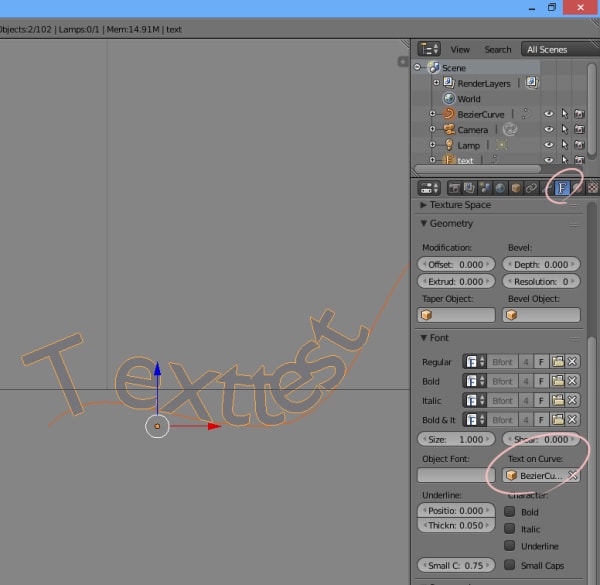Viewport: 600px width, 585px height.
Task: Expand the RenderLayers tree node
Action: [436, 83]
